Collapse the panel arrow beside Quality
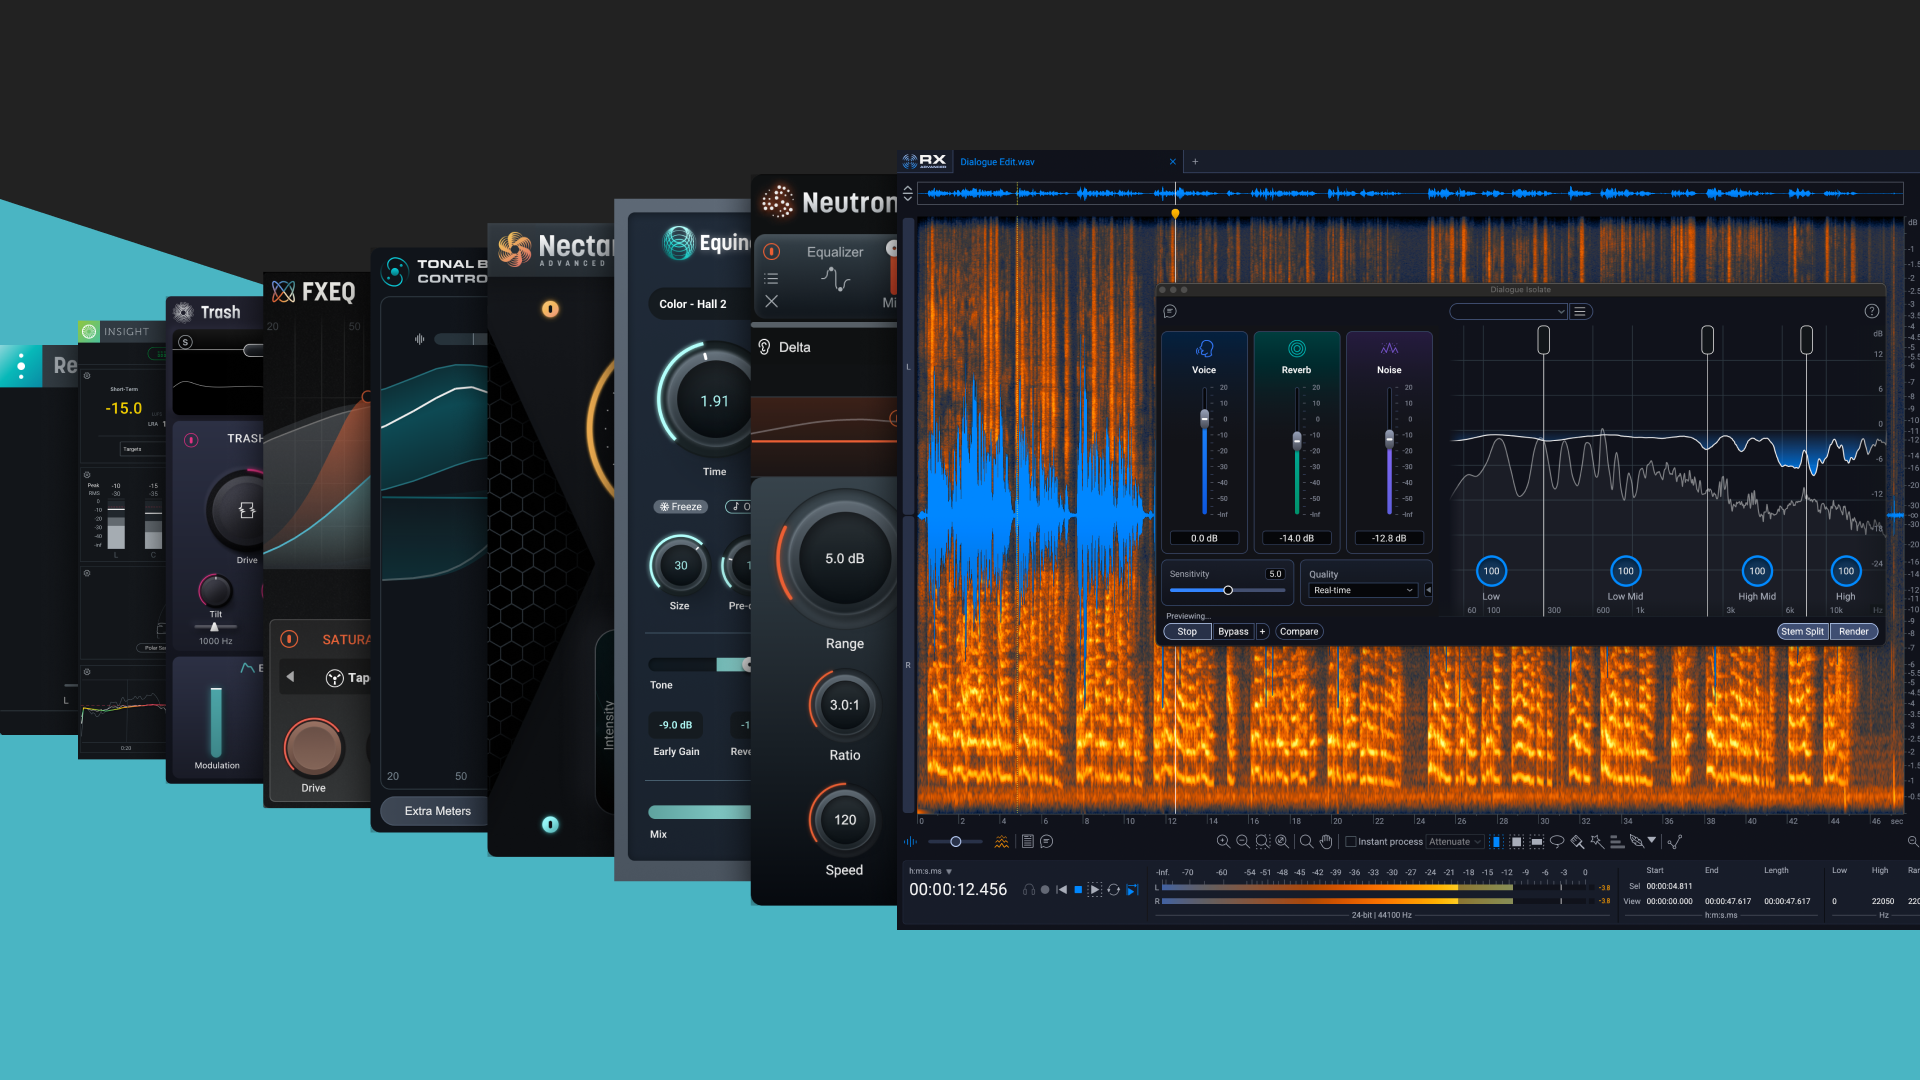 (x=1428, y=590)
